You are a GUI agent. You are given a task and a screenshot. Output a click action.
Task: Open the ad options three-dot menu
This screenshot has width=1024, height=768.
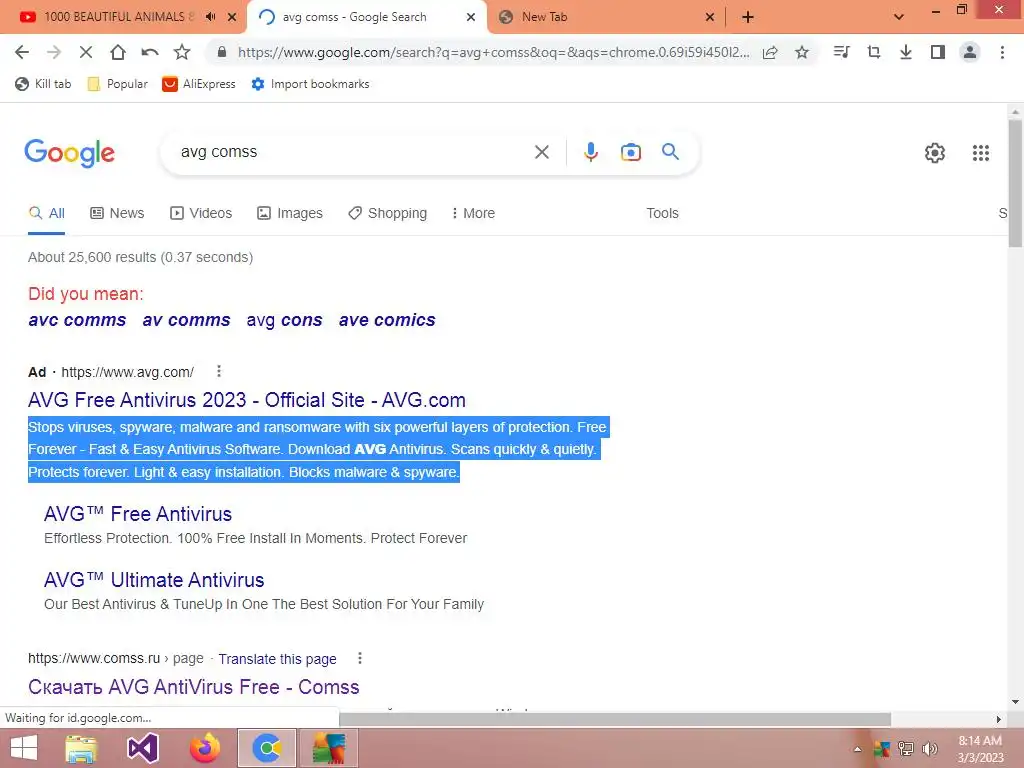(x=219, y=372)
